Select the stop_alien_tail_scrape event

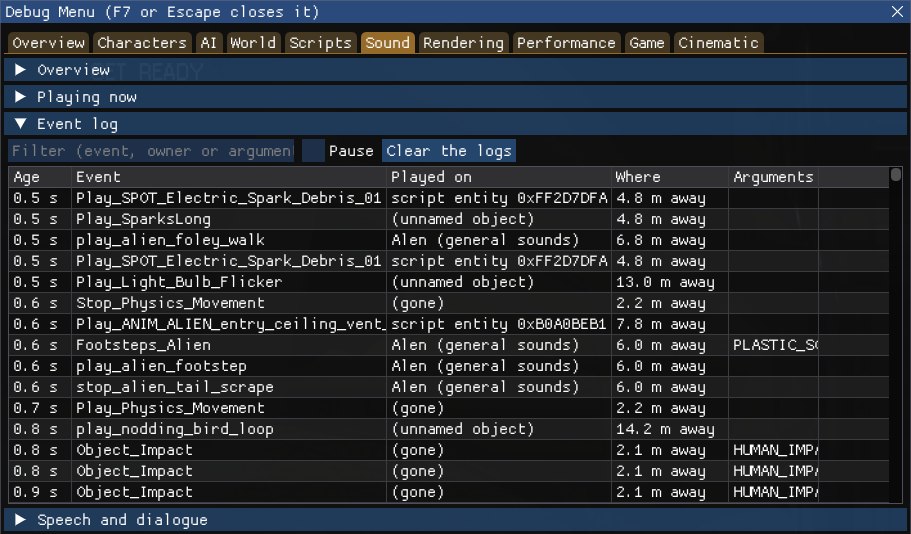tap(449, 387)
